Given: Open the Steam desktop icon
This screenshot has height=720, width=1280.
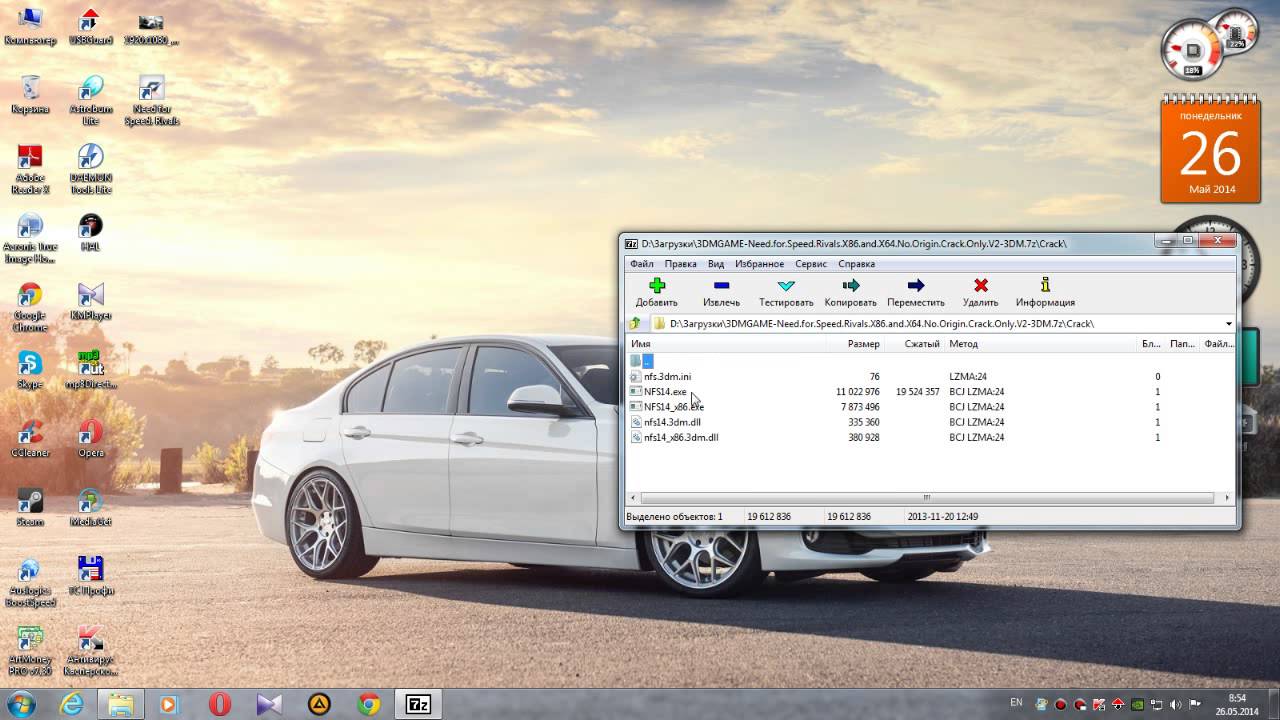Looking at the screenshot, I should click(x=30, y=508).
